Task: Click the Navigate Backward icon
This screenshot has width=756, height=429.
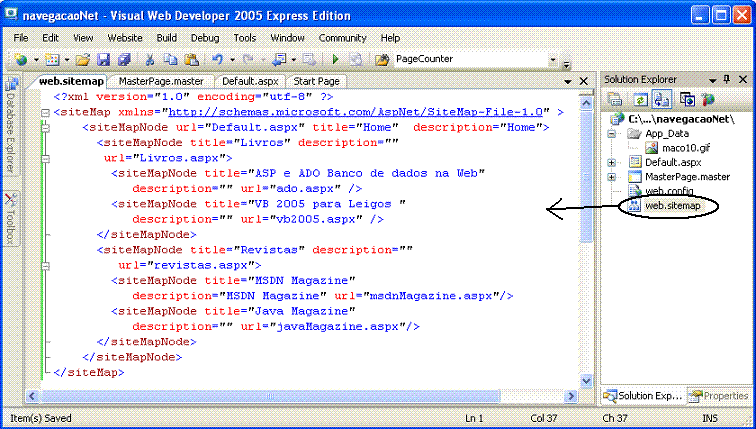Action: [x=279, y=59]
